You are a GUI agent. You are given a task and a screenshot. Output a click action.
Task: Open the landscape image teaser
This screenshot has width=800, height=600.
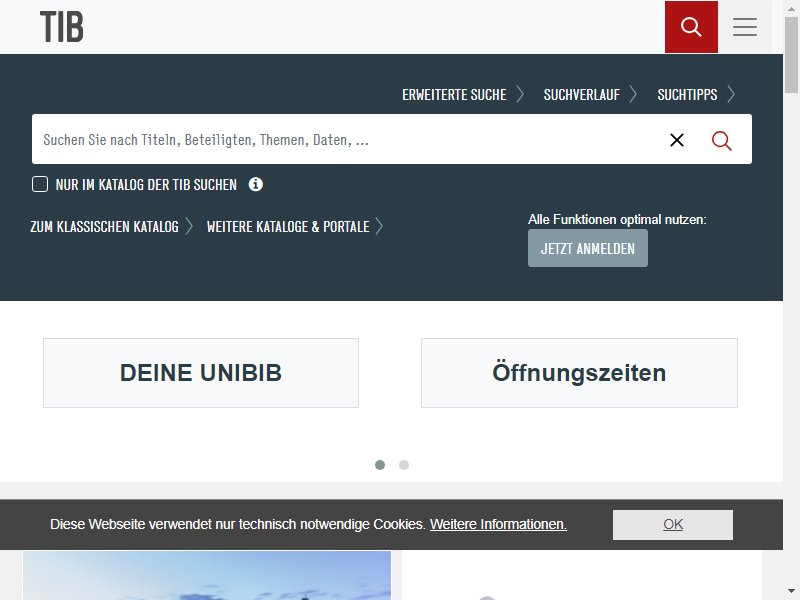tap(207, 575)
